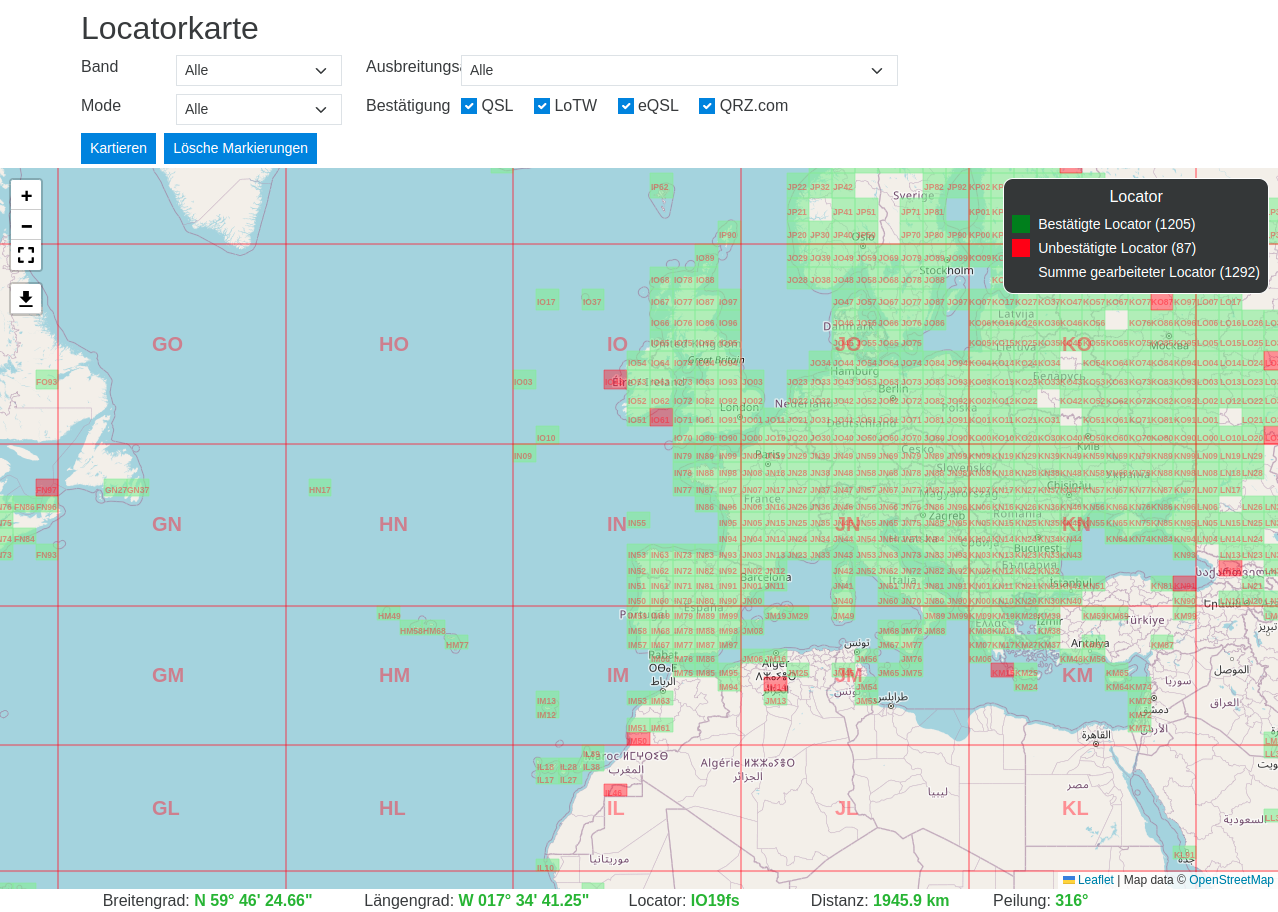Screen dimensions: 1278x912
Task: Click the green confirmed locator legend swatch
Action: click(x=1020, y=224)
